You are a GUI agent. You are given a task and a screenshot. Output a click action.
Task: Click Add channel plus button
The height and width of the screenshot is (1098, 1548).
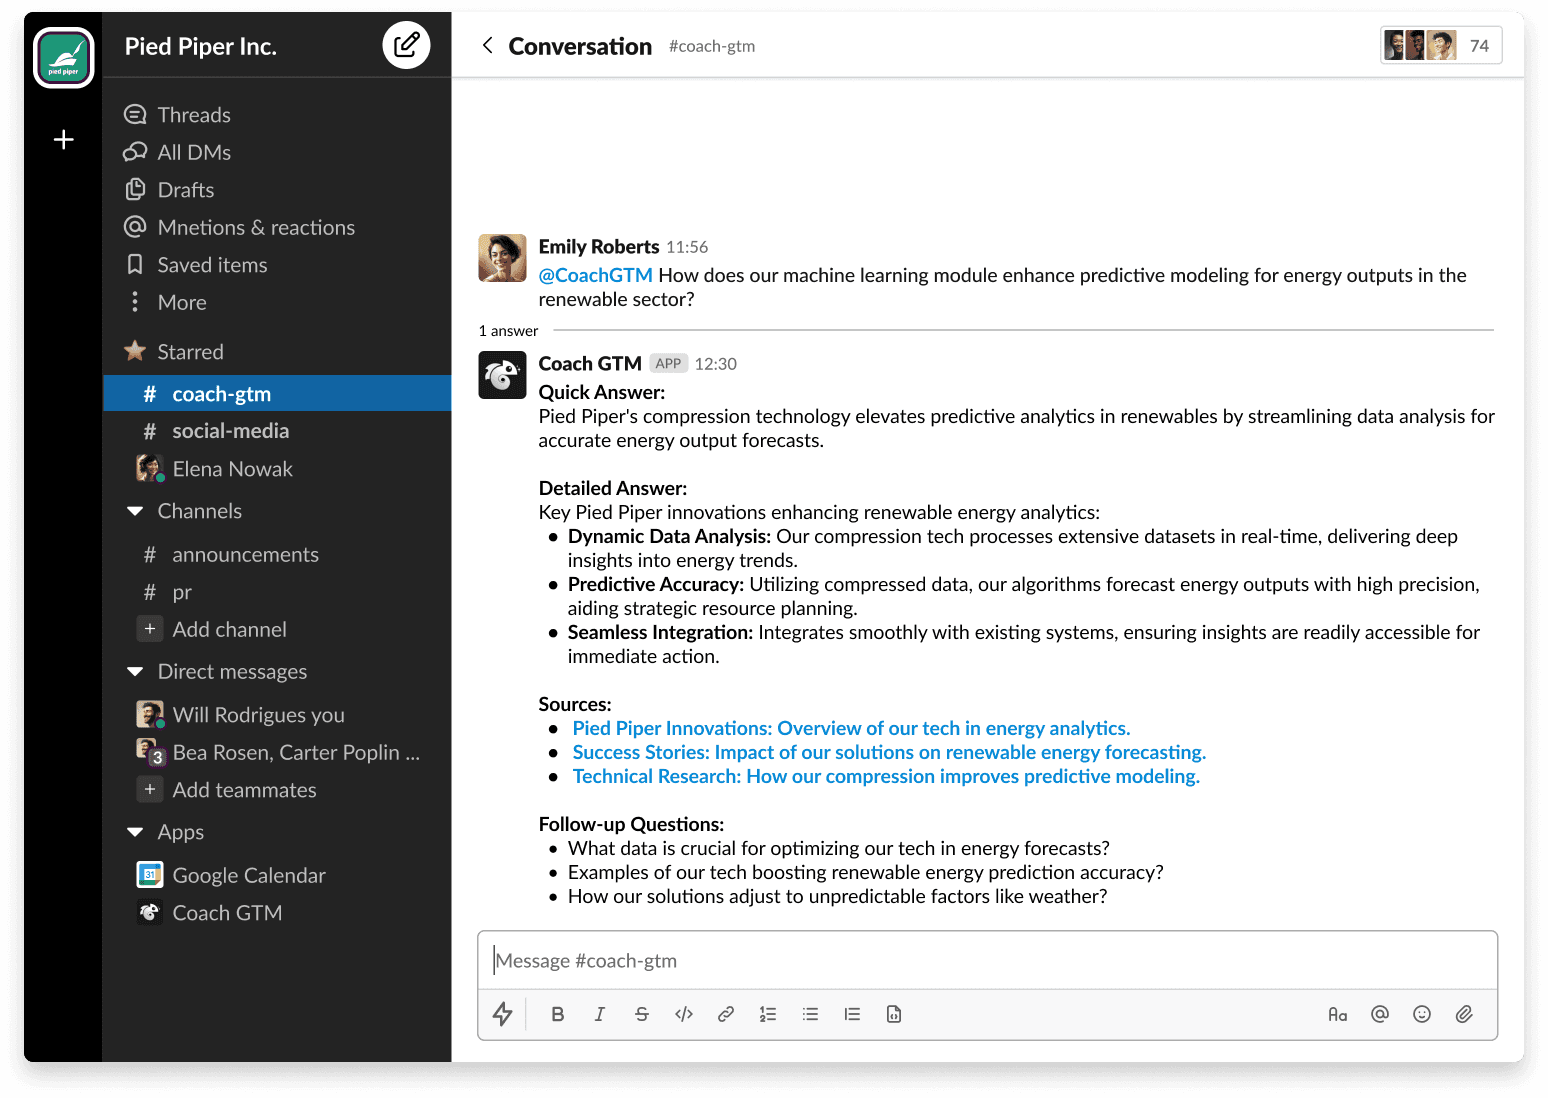pyautogui.click(x=150, y=629)
